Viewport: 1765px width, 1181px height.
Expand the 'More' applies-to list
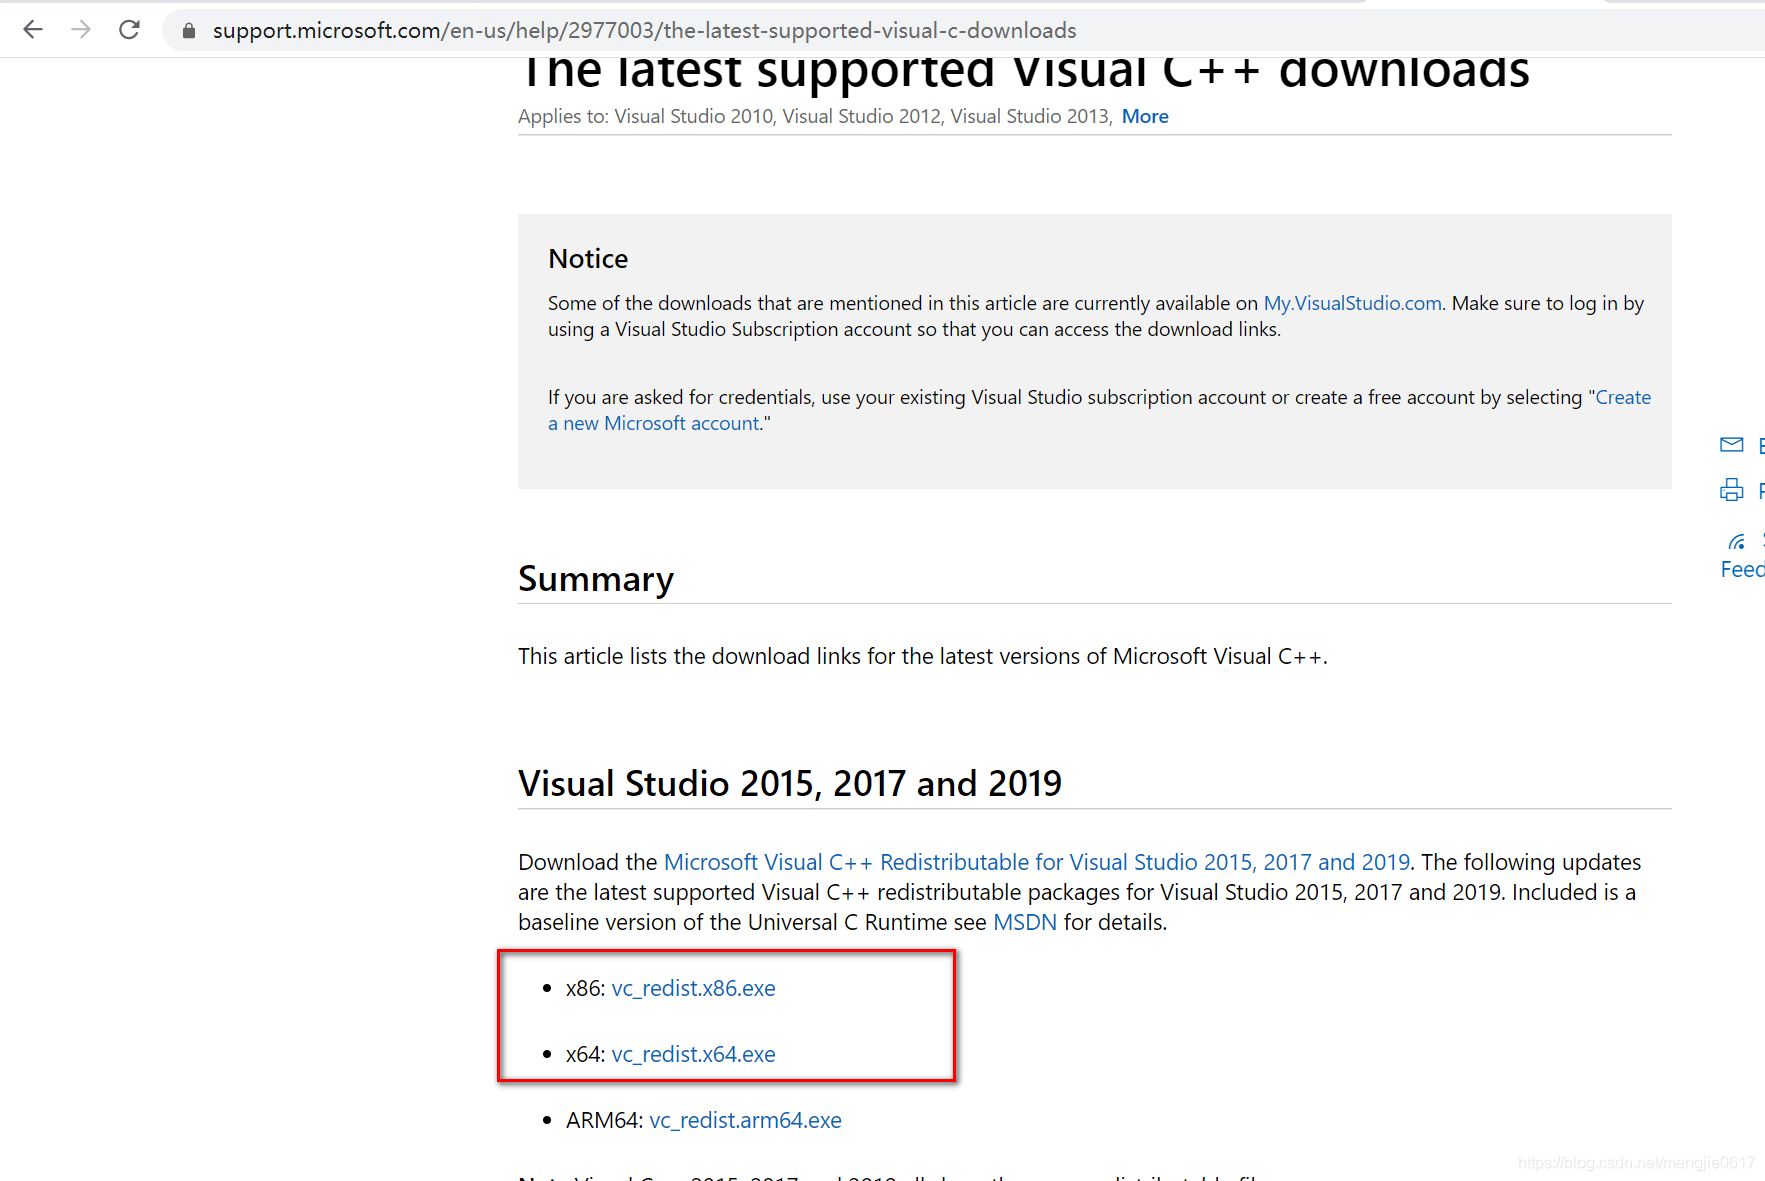coord(1145,116)
